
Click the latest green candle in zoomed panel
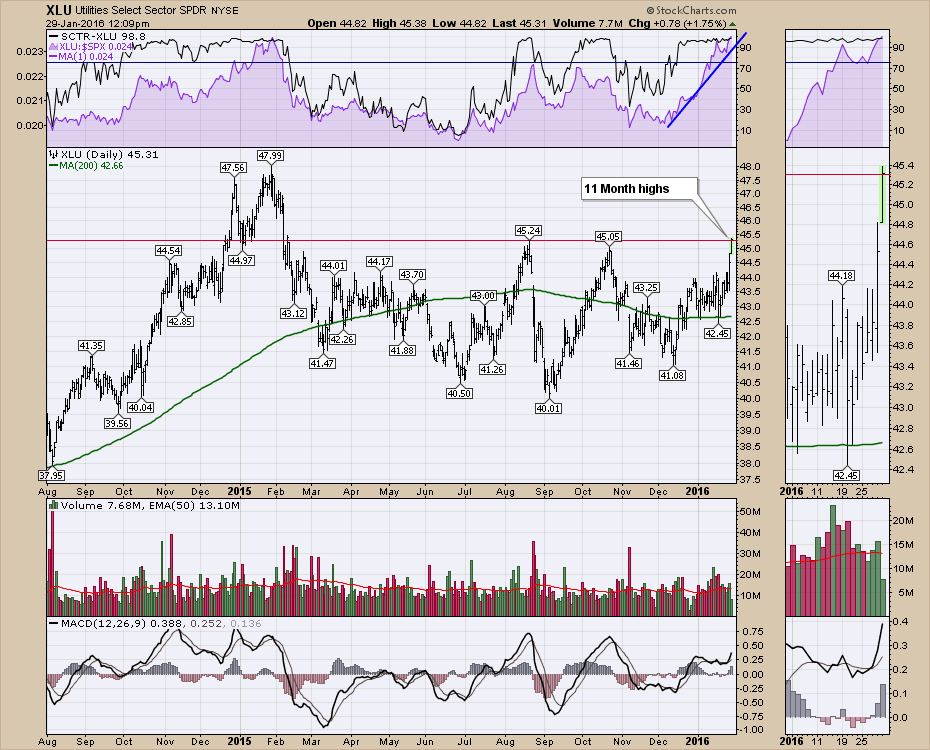tap(882, 194)
